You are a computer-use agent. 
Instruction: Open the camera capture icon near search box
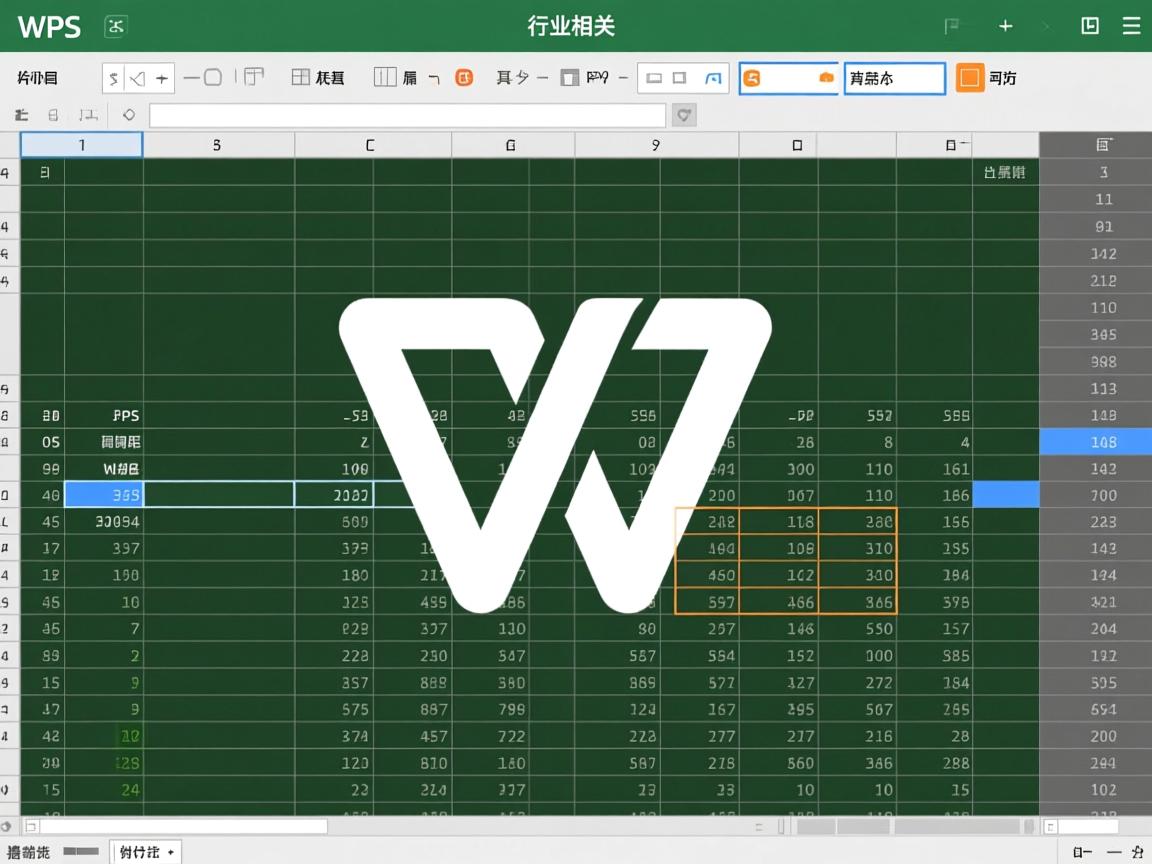click(825, 76)
